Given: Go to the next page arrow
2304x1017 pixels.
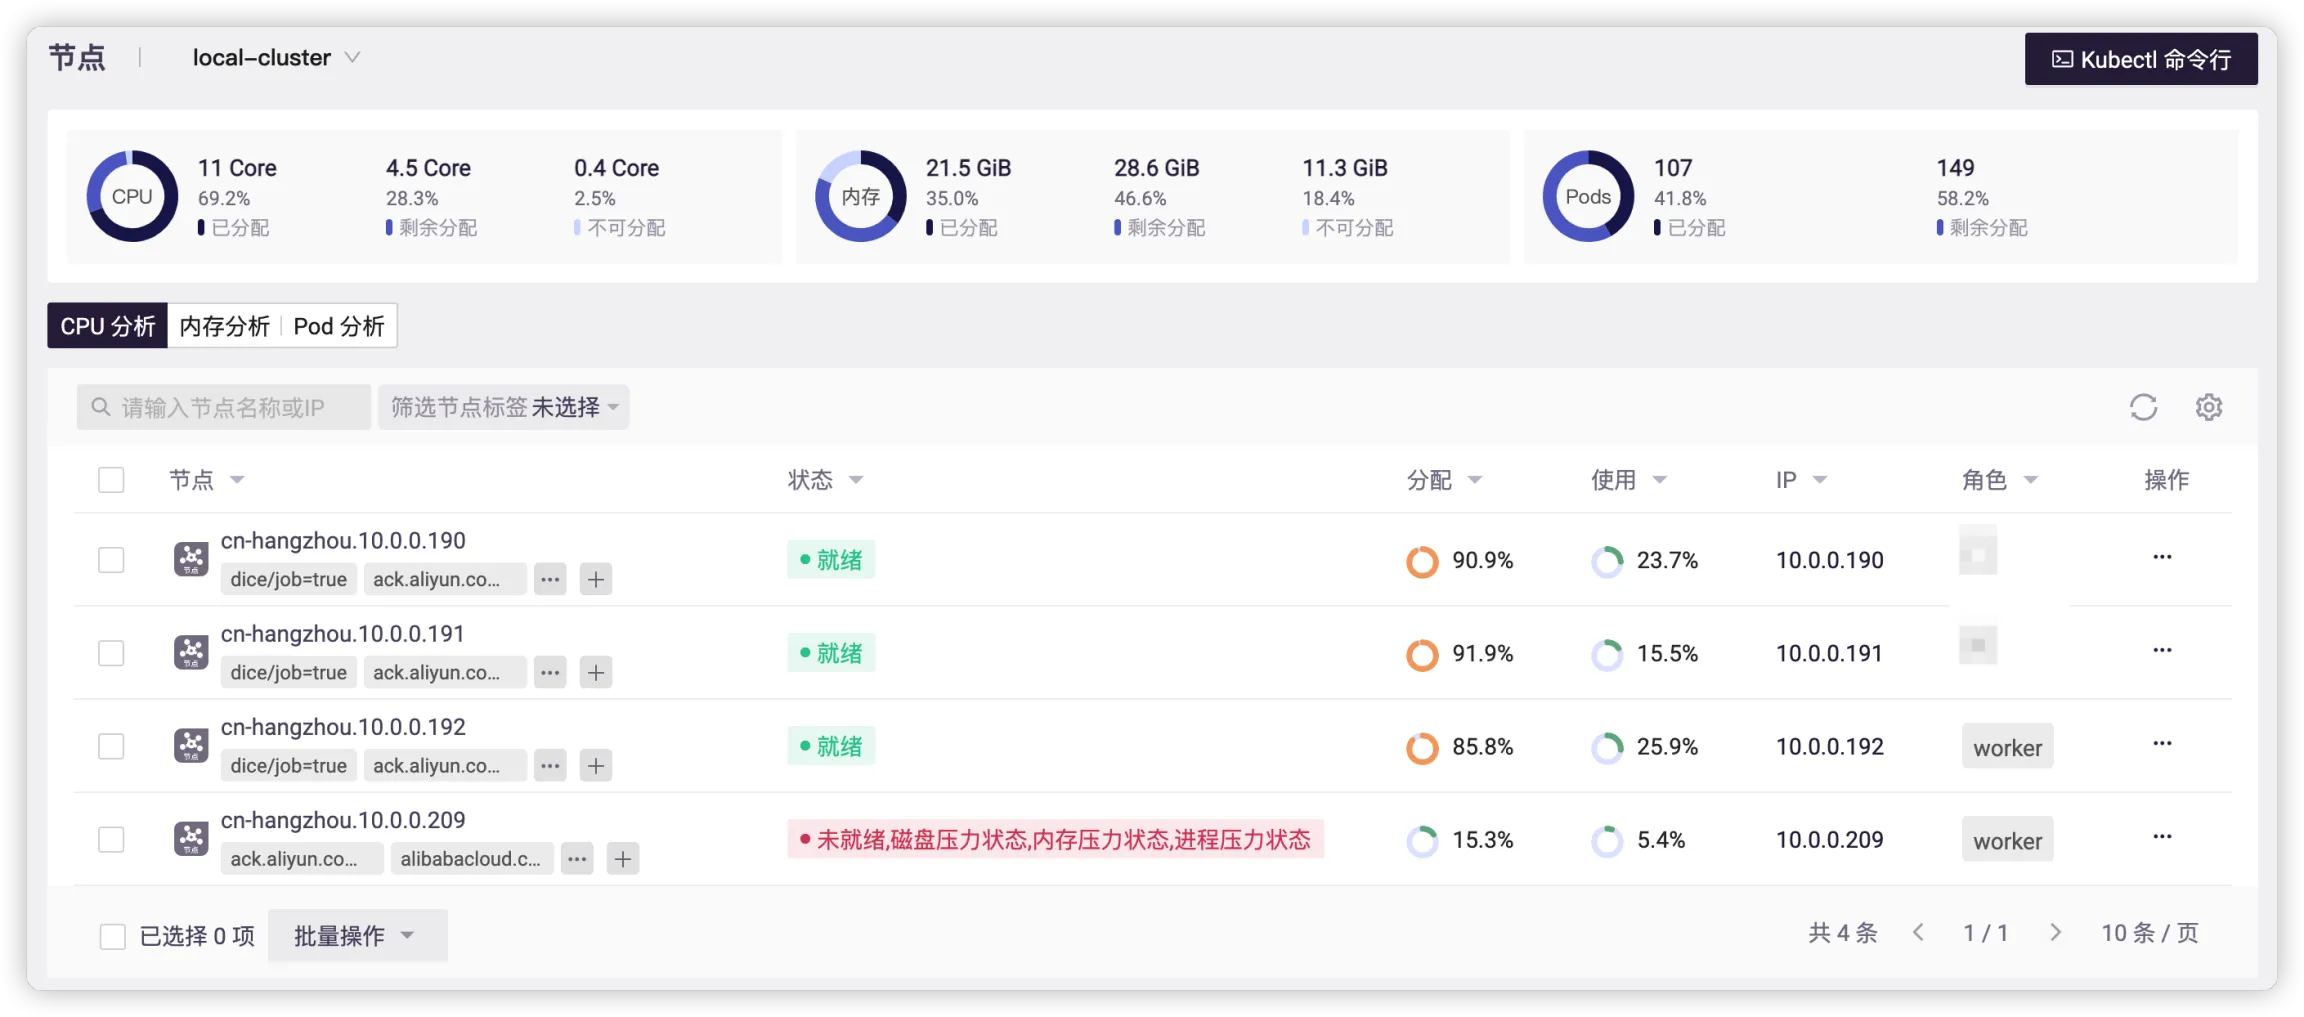Looking at the screenshot, I should pyautogui.click(x=2055, y=932).
